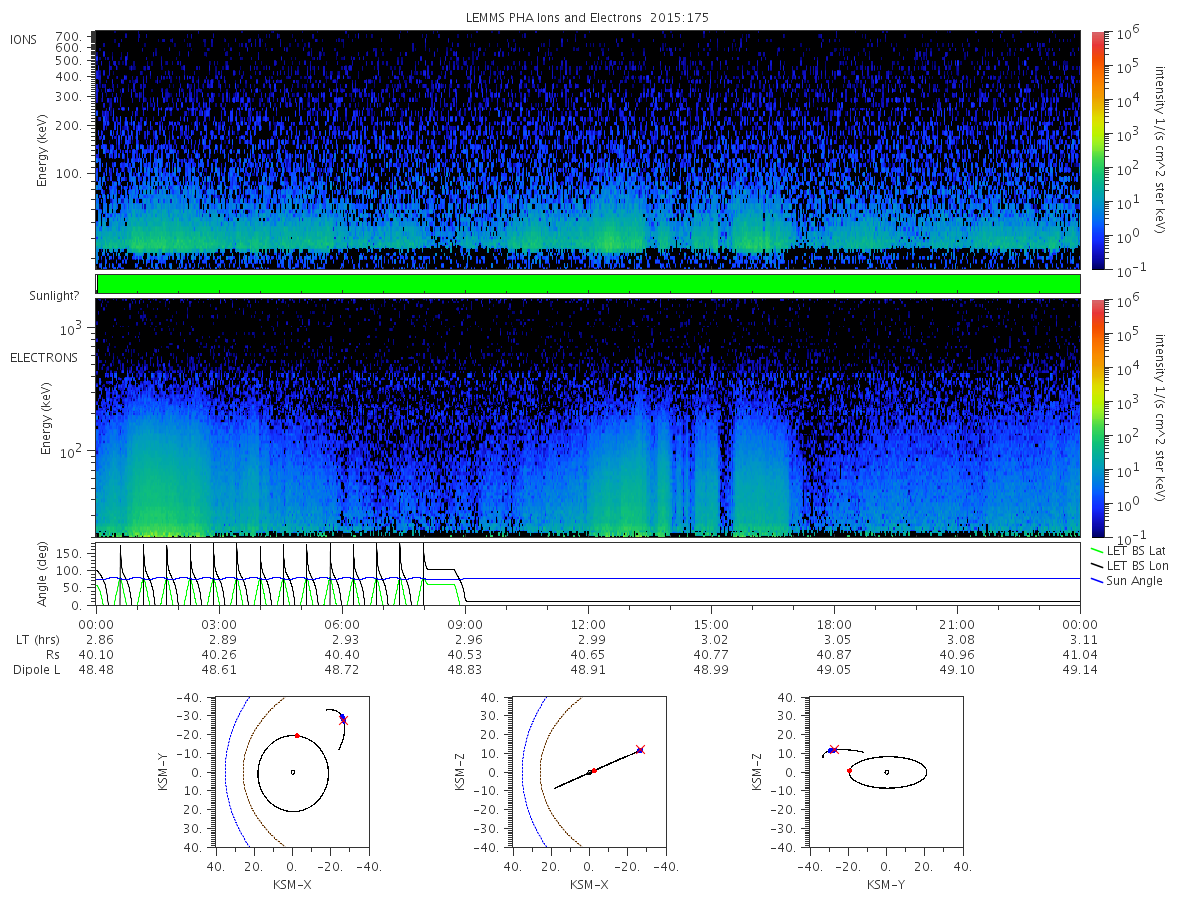1200x900 pixels.
Task: Click the 'Rs' row label
Action: [54, 654]
